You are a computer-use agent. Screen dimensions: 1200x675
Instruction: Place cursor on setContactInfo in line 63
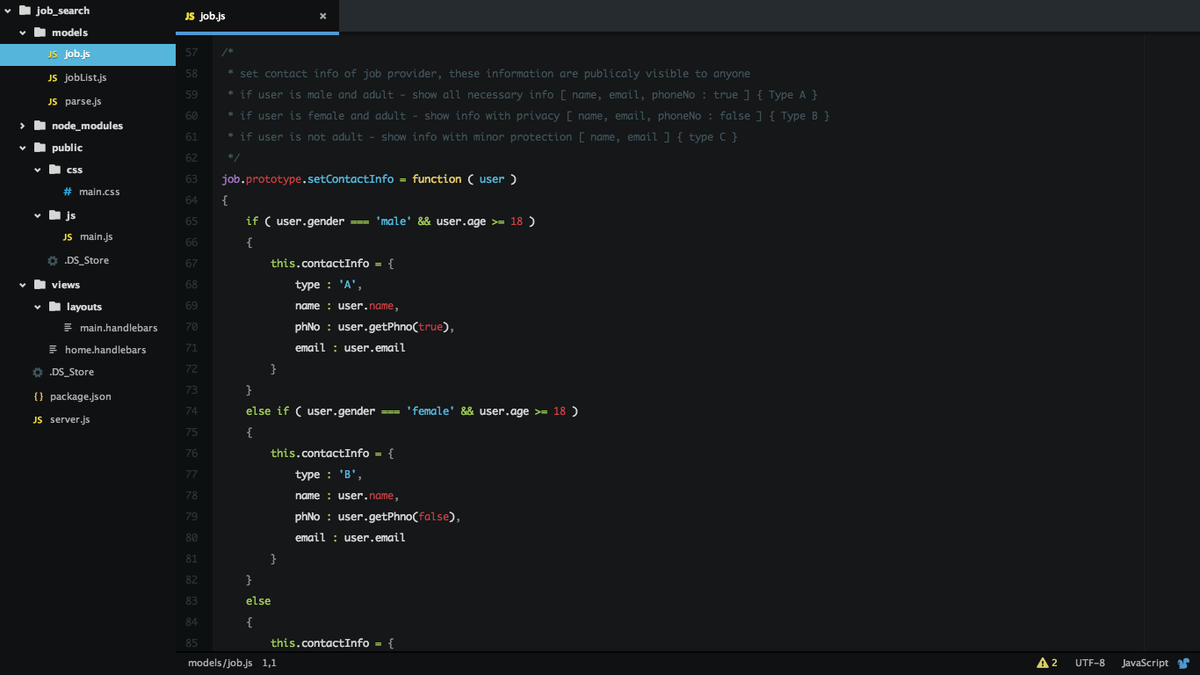(x=350, y=179)
